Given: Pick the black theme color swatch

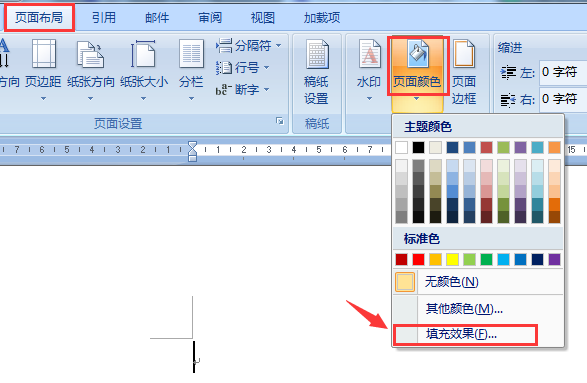Looking at the screenshot, I should 418,148.
